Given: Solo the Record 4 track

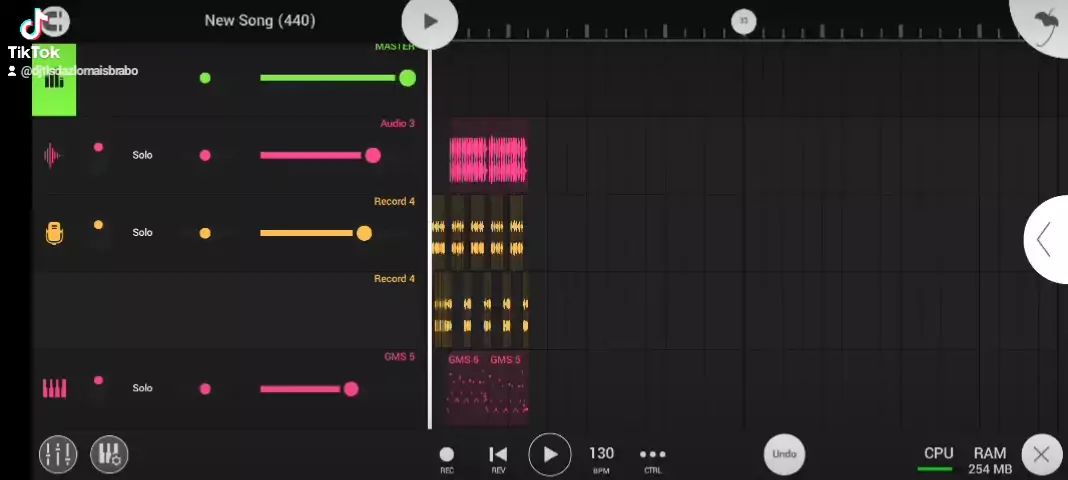Looking at the screenshot, I should 142,233.
